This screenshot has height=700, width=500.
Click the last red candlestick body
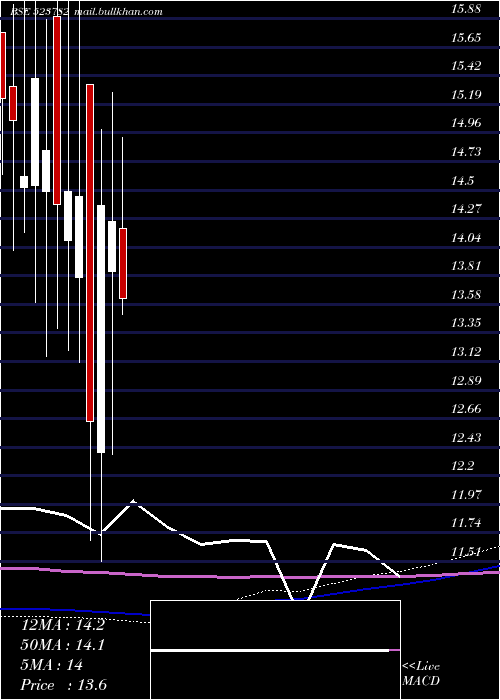coord(123,263)
